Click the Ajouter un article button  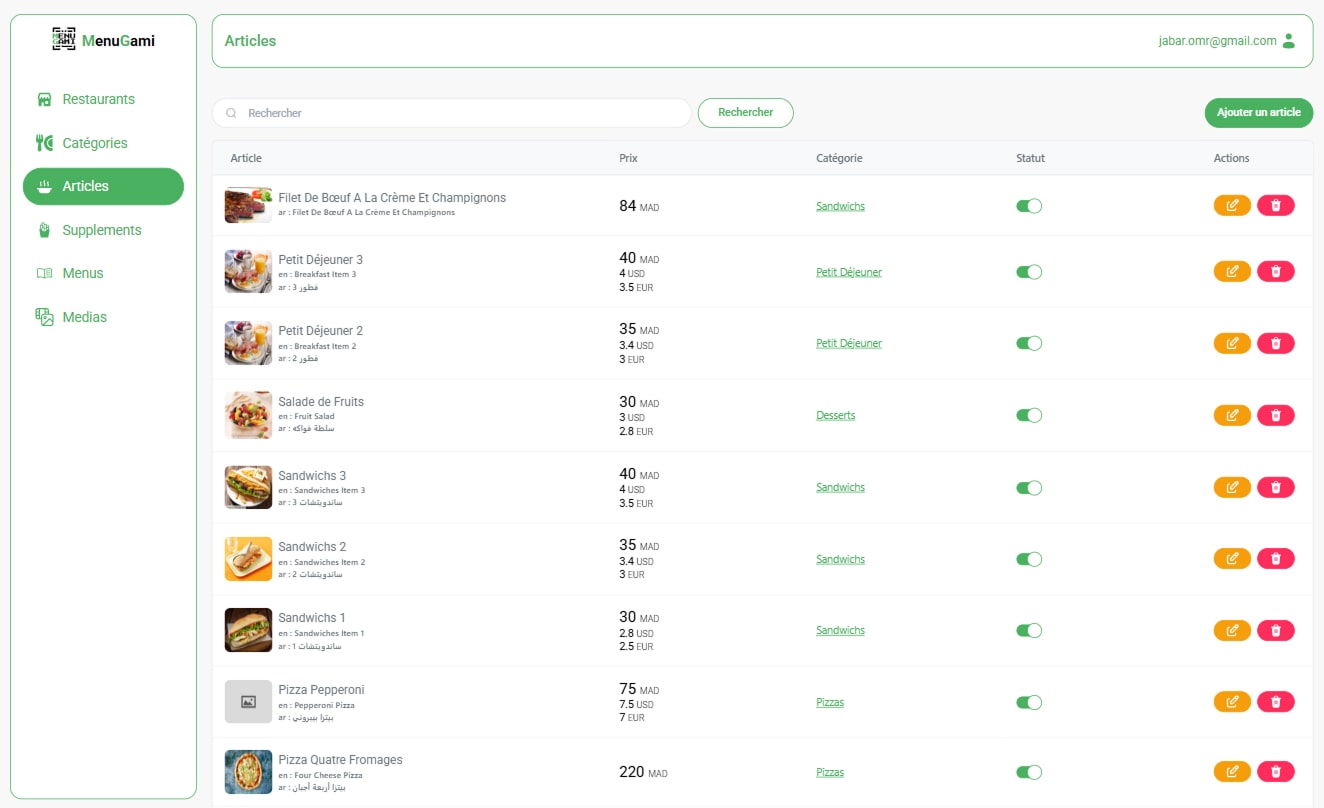coord(1258,112)
